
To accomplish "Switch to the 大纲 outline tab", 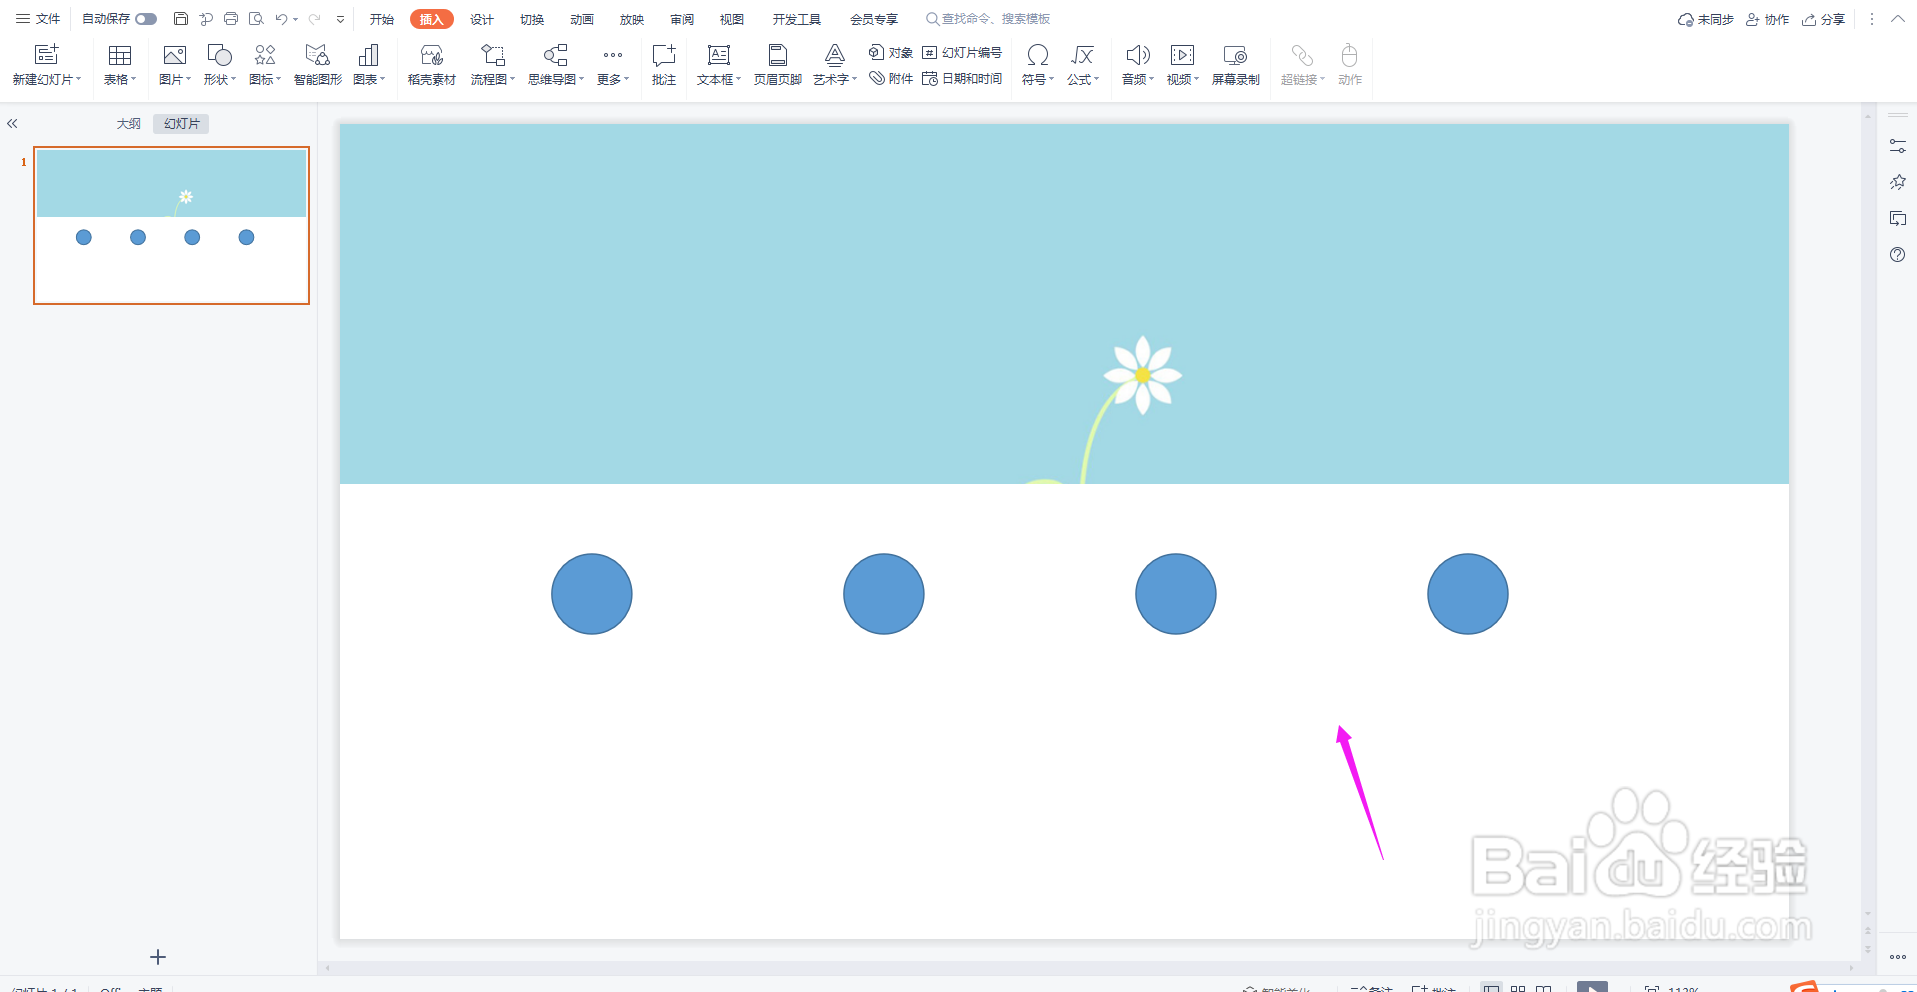I will [128, 124].
